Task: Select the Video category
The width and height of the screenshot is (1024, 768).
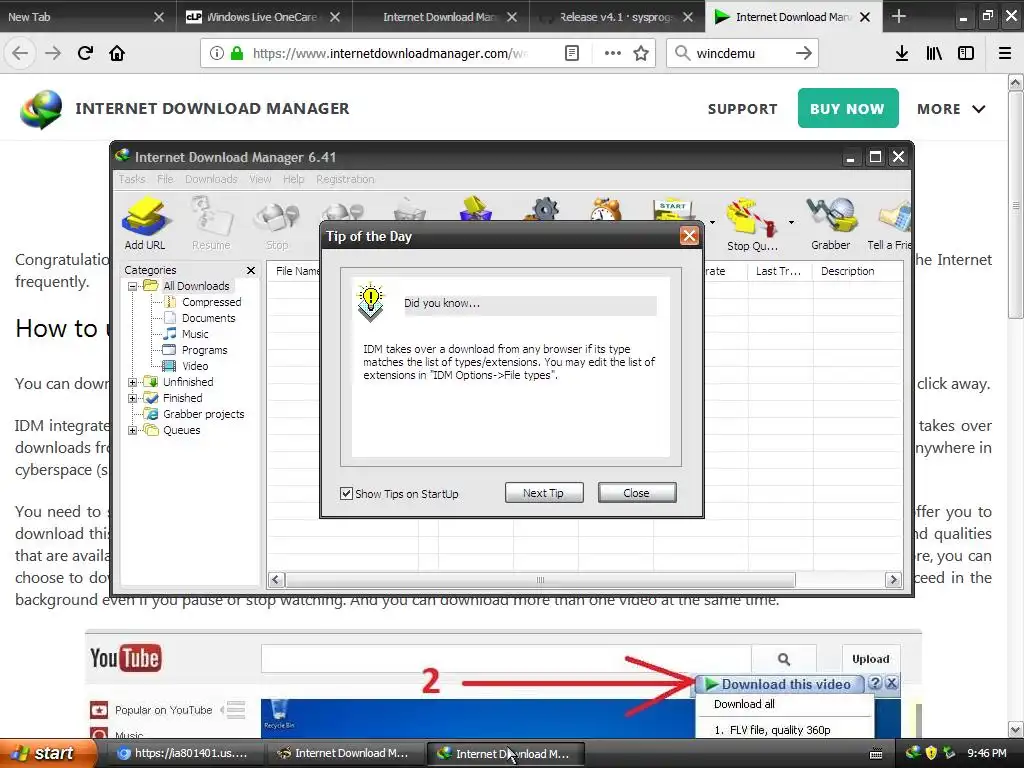Action: [x=195, y=366]
